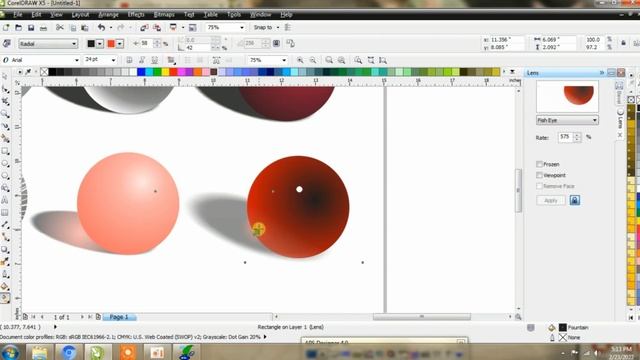Click the Zoom in magnifier icon

(300, 60)
